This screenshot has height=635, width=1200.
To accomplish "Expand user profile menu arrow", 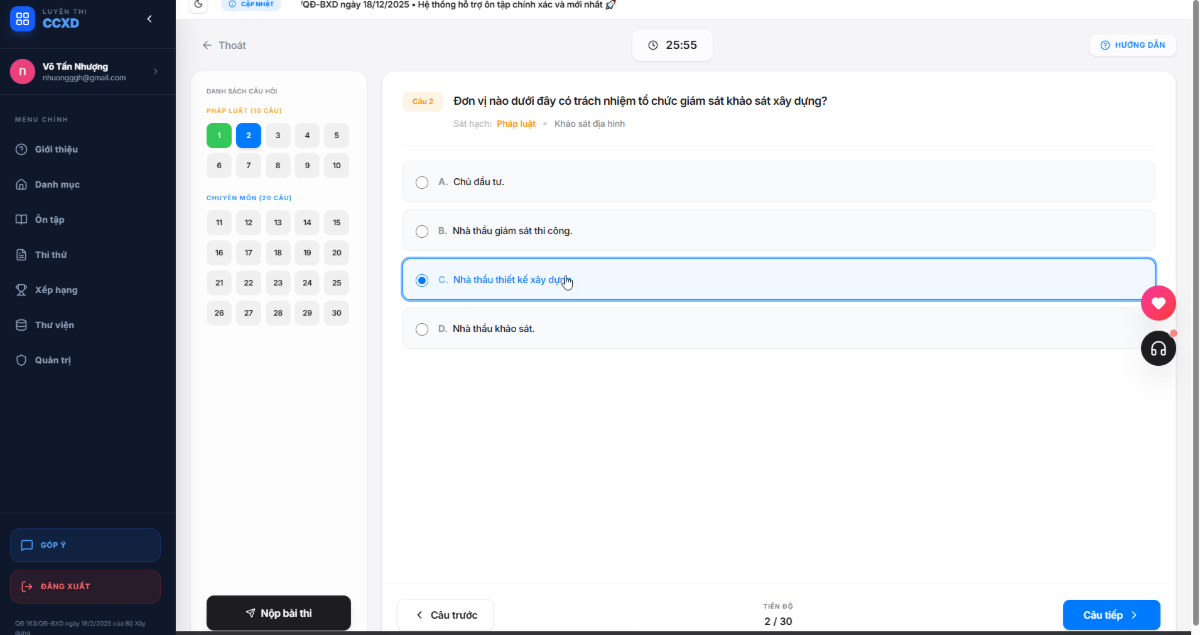I will tap(155, 71).
